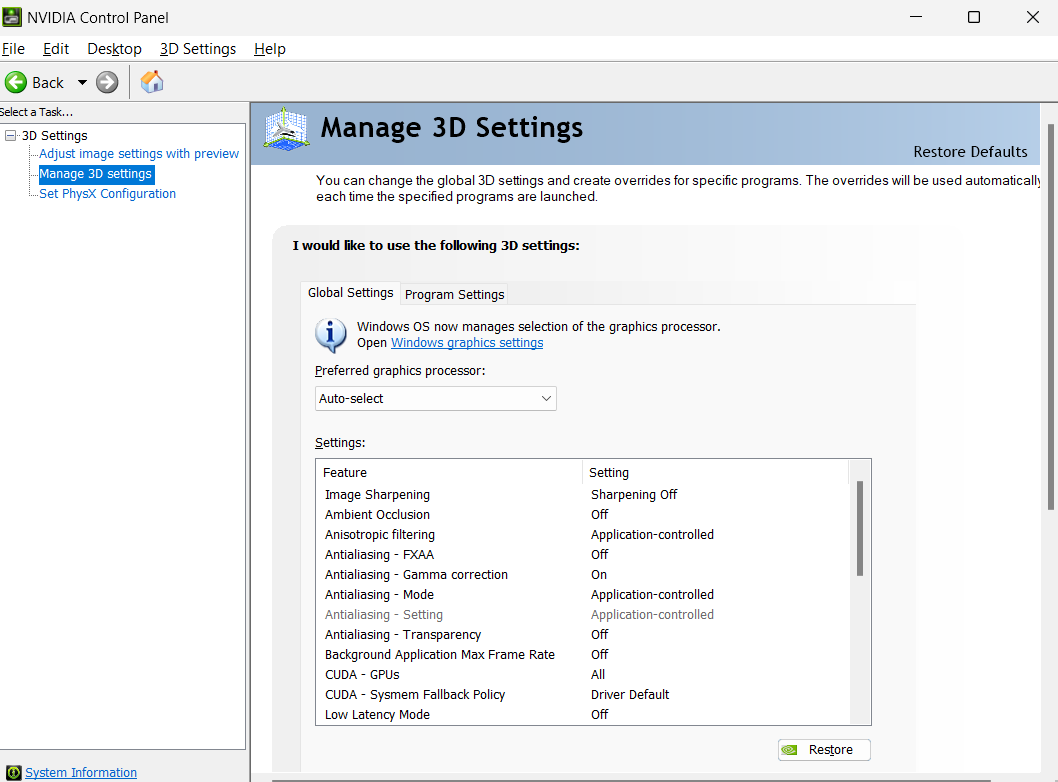Click the Restore button
Viewport: 1058px width, 782px height.
coord(824,749)
